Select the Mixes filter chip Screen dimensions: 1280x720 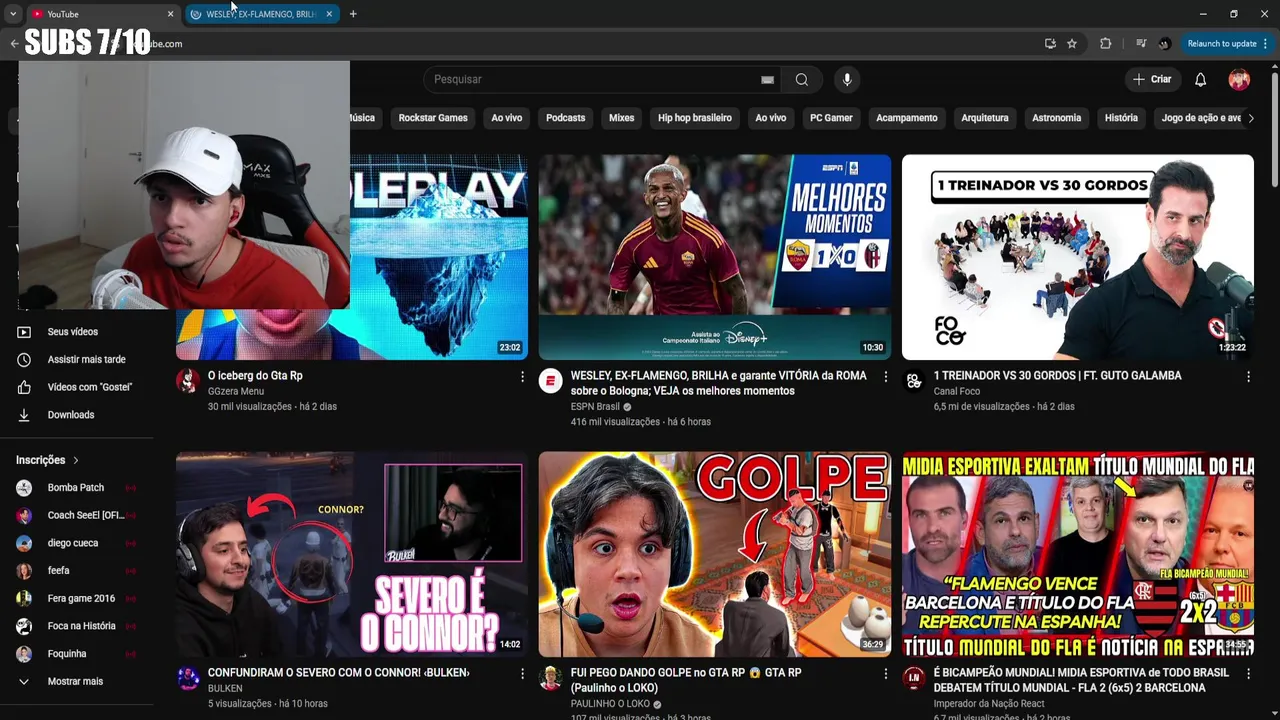(621, 118)
